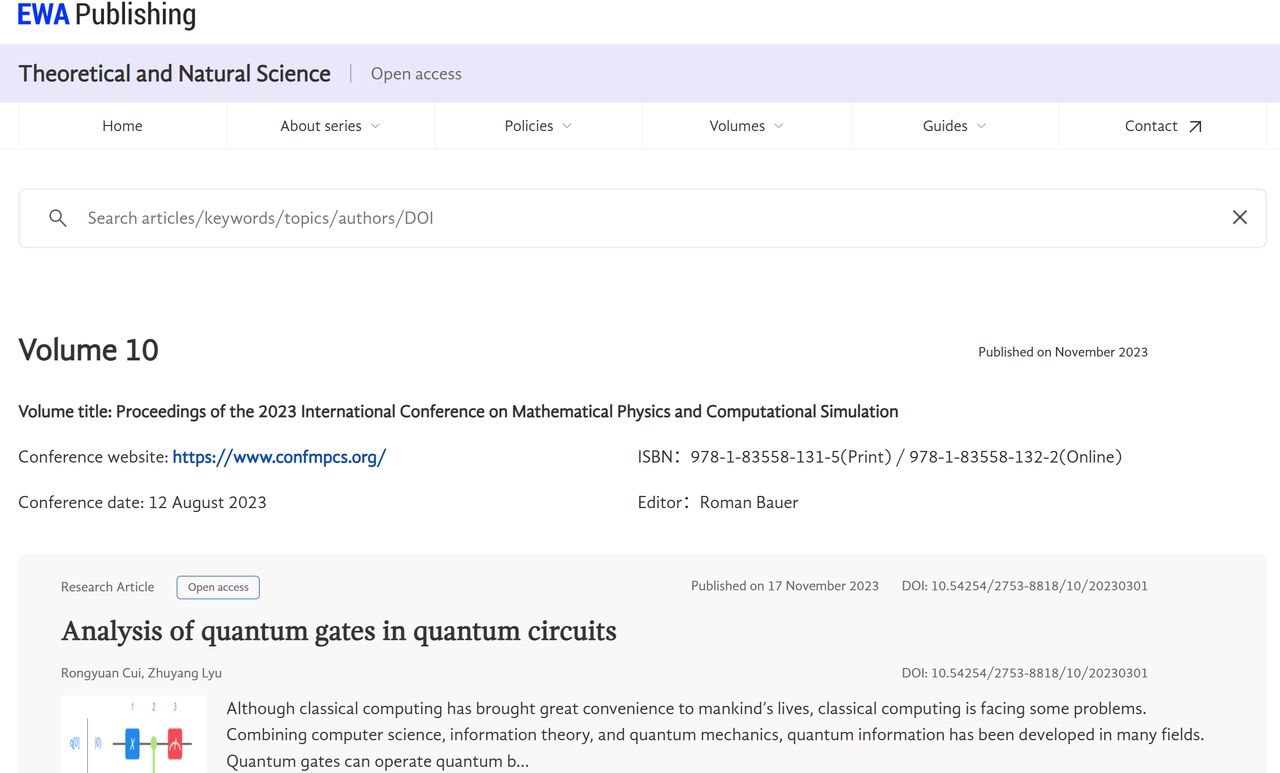Open the Home menu item

122,126
